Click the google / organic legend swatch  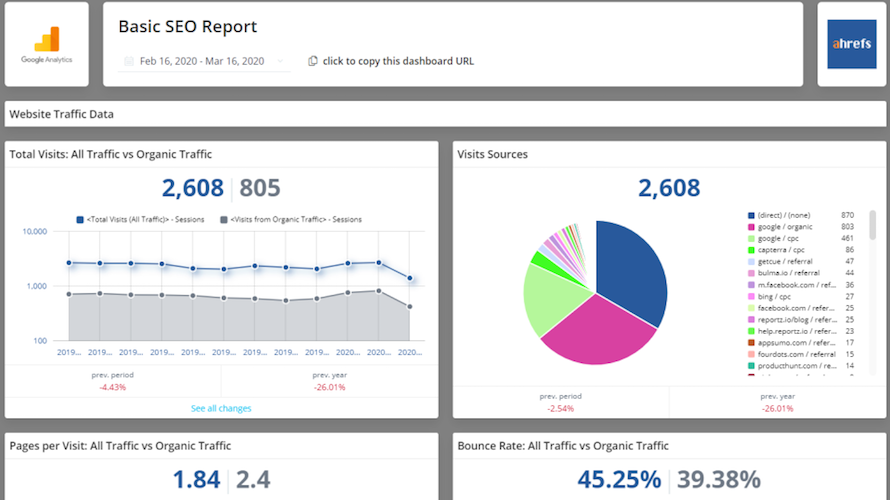(751, 227)
